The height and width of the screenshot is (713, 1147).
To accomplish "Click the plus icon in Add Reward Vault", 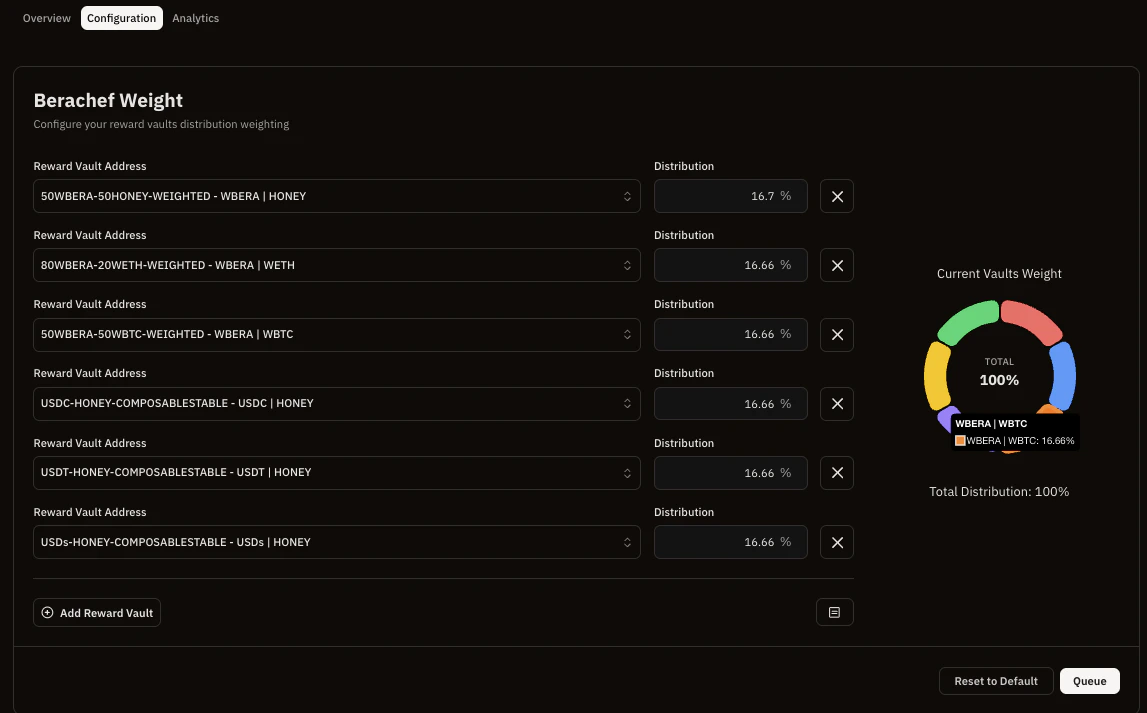I will point(47,612).
